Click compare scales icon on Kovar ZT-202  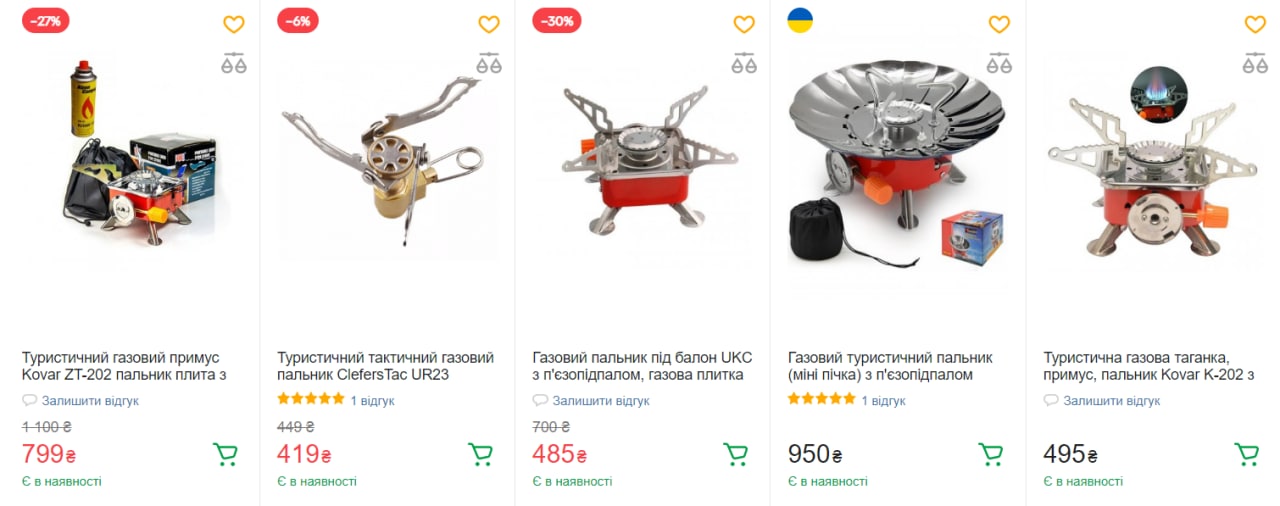tap(233, 63)
